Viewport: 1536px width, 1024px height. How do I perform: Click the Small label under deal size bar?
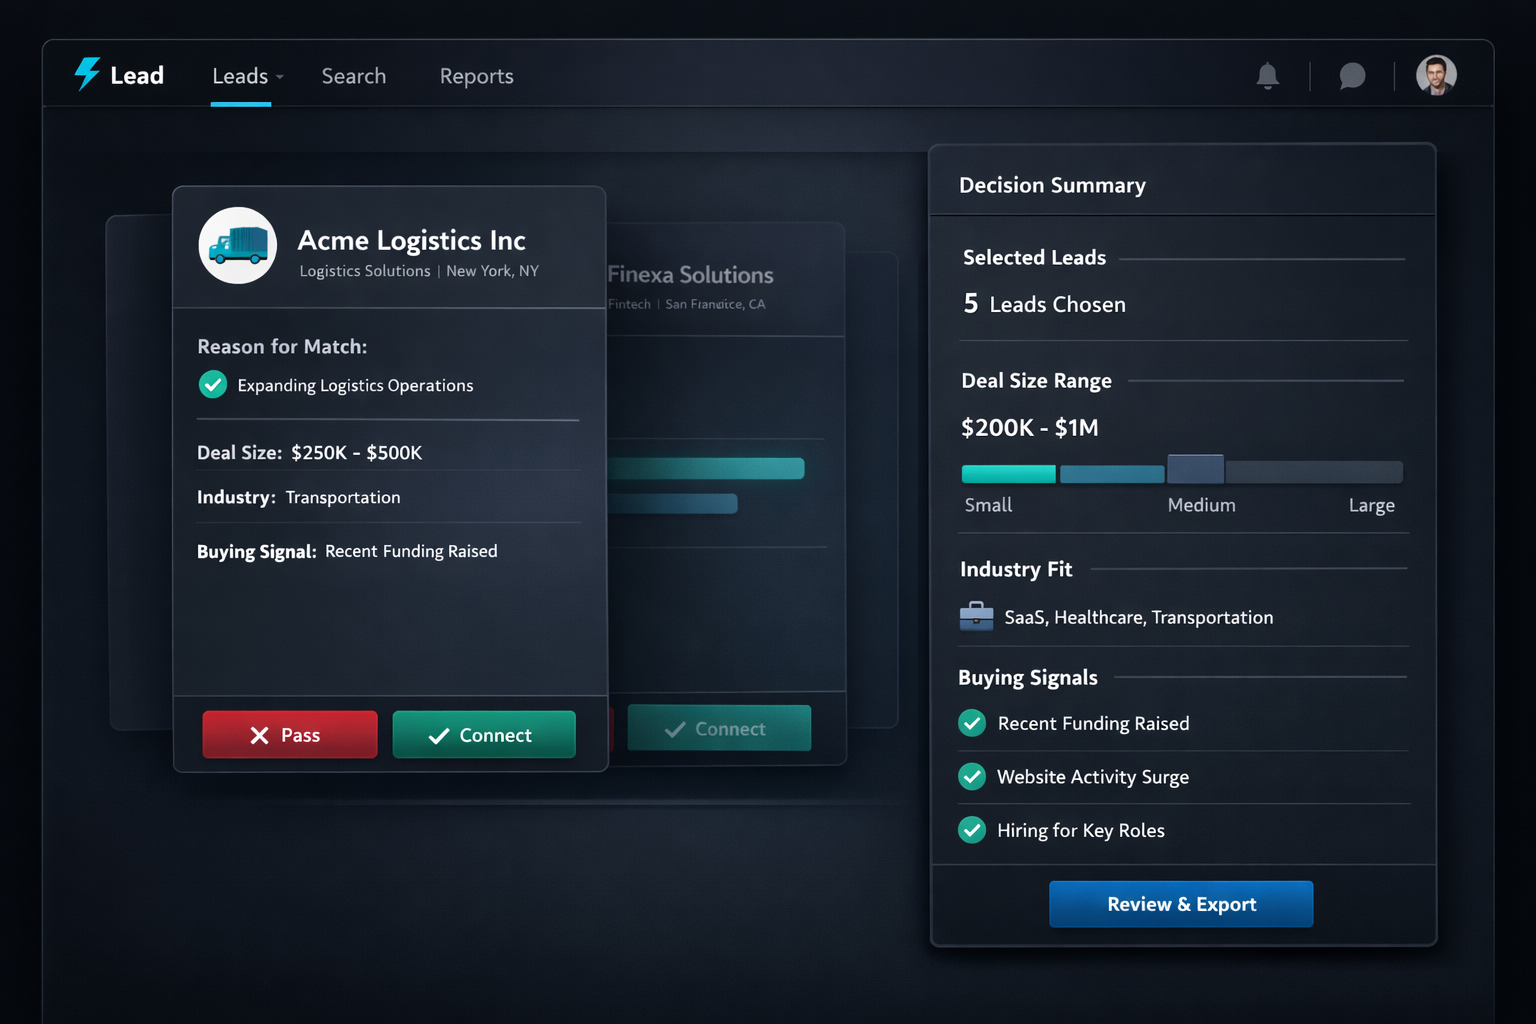click(988, 505)
